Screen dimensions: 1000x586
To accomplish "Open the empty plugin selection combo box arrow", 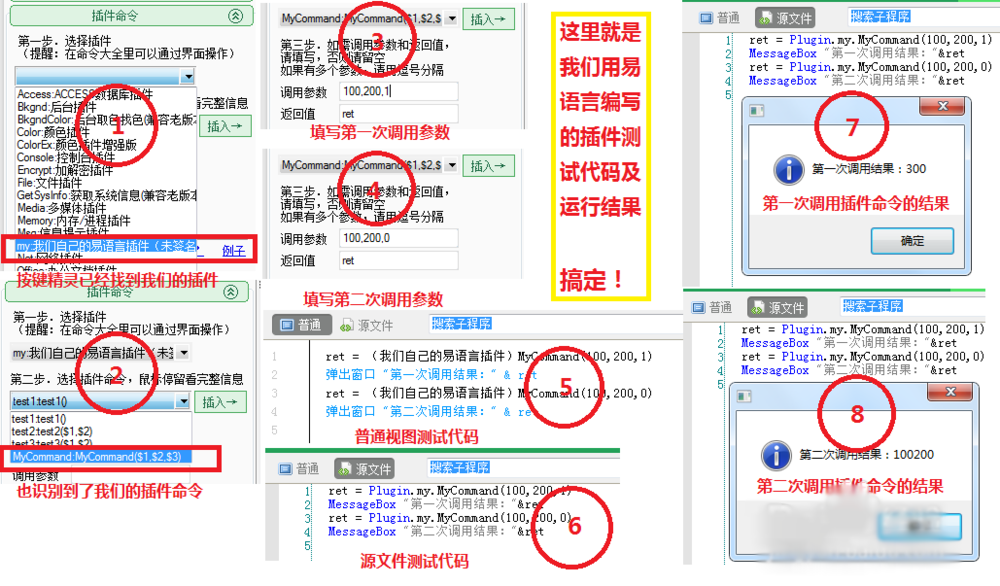I will tap(188, 77).
